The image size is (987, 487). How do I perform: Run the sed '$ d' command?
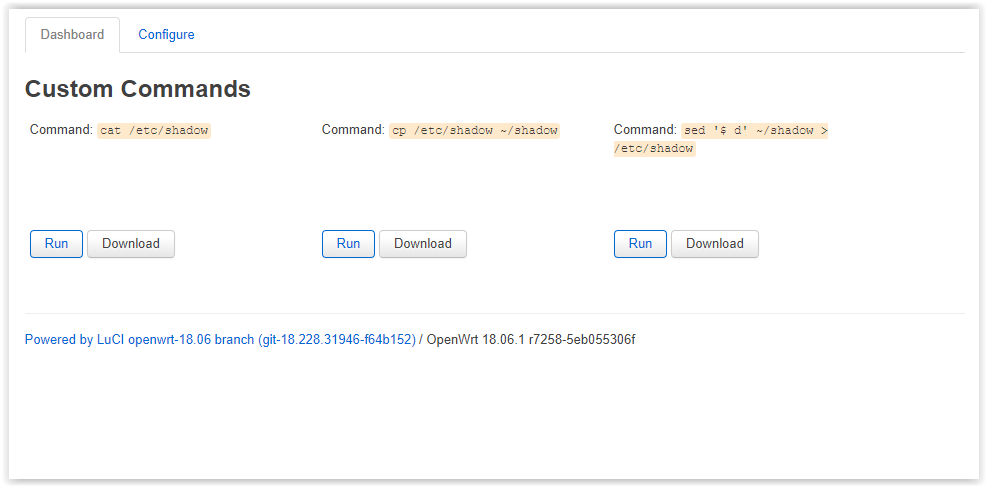point(640,244)
